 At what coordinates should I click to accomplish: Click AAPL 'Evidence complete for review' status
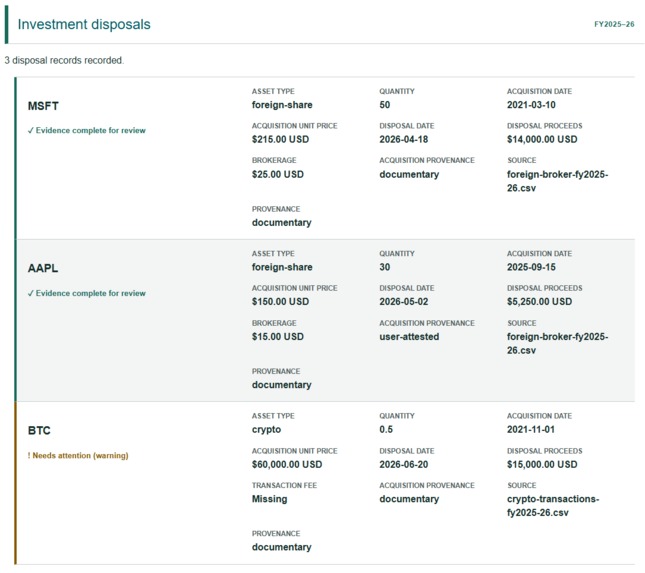click(86, 293)
